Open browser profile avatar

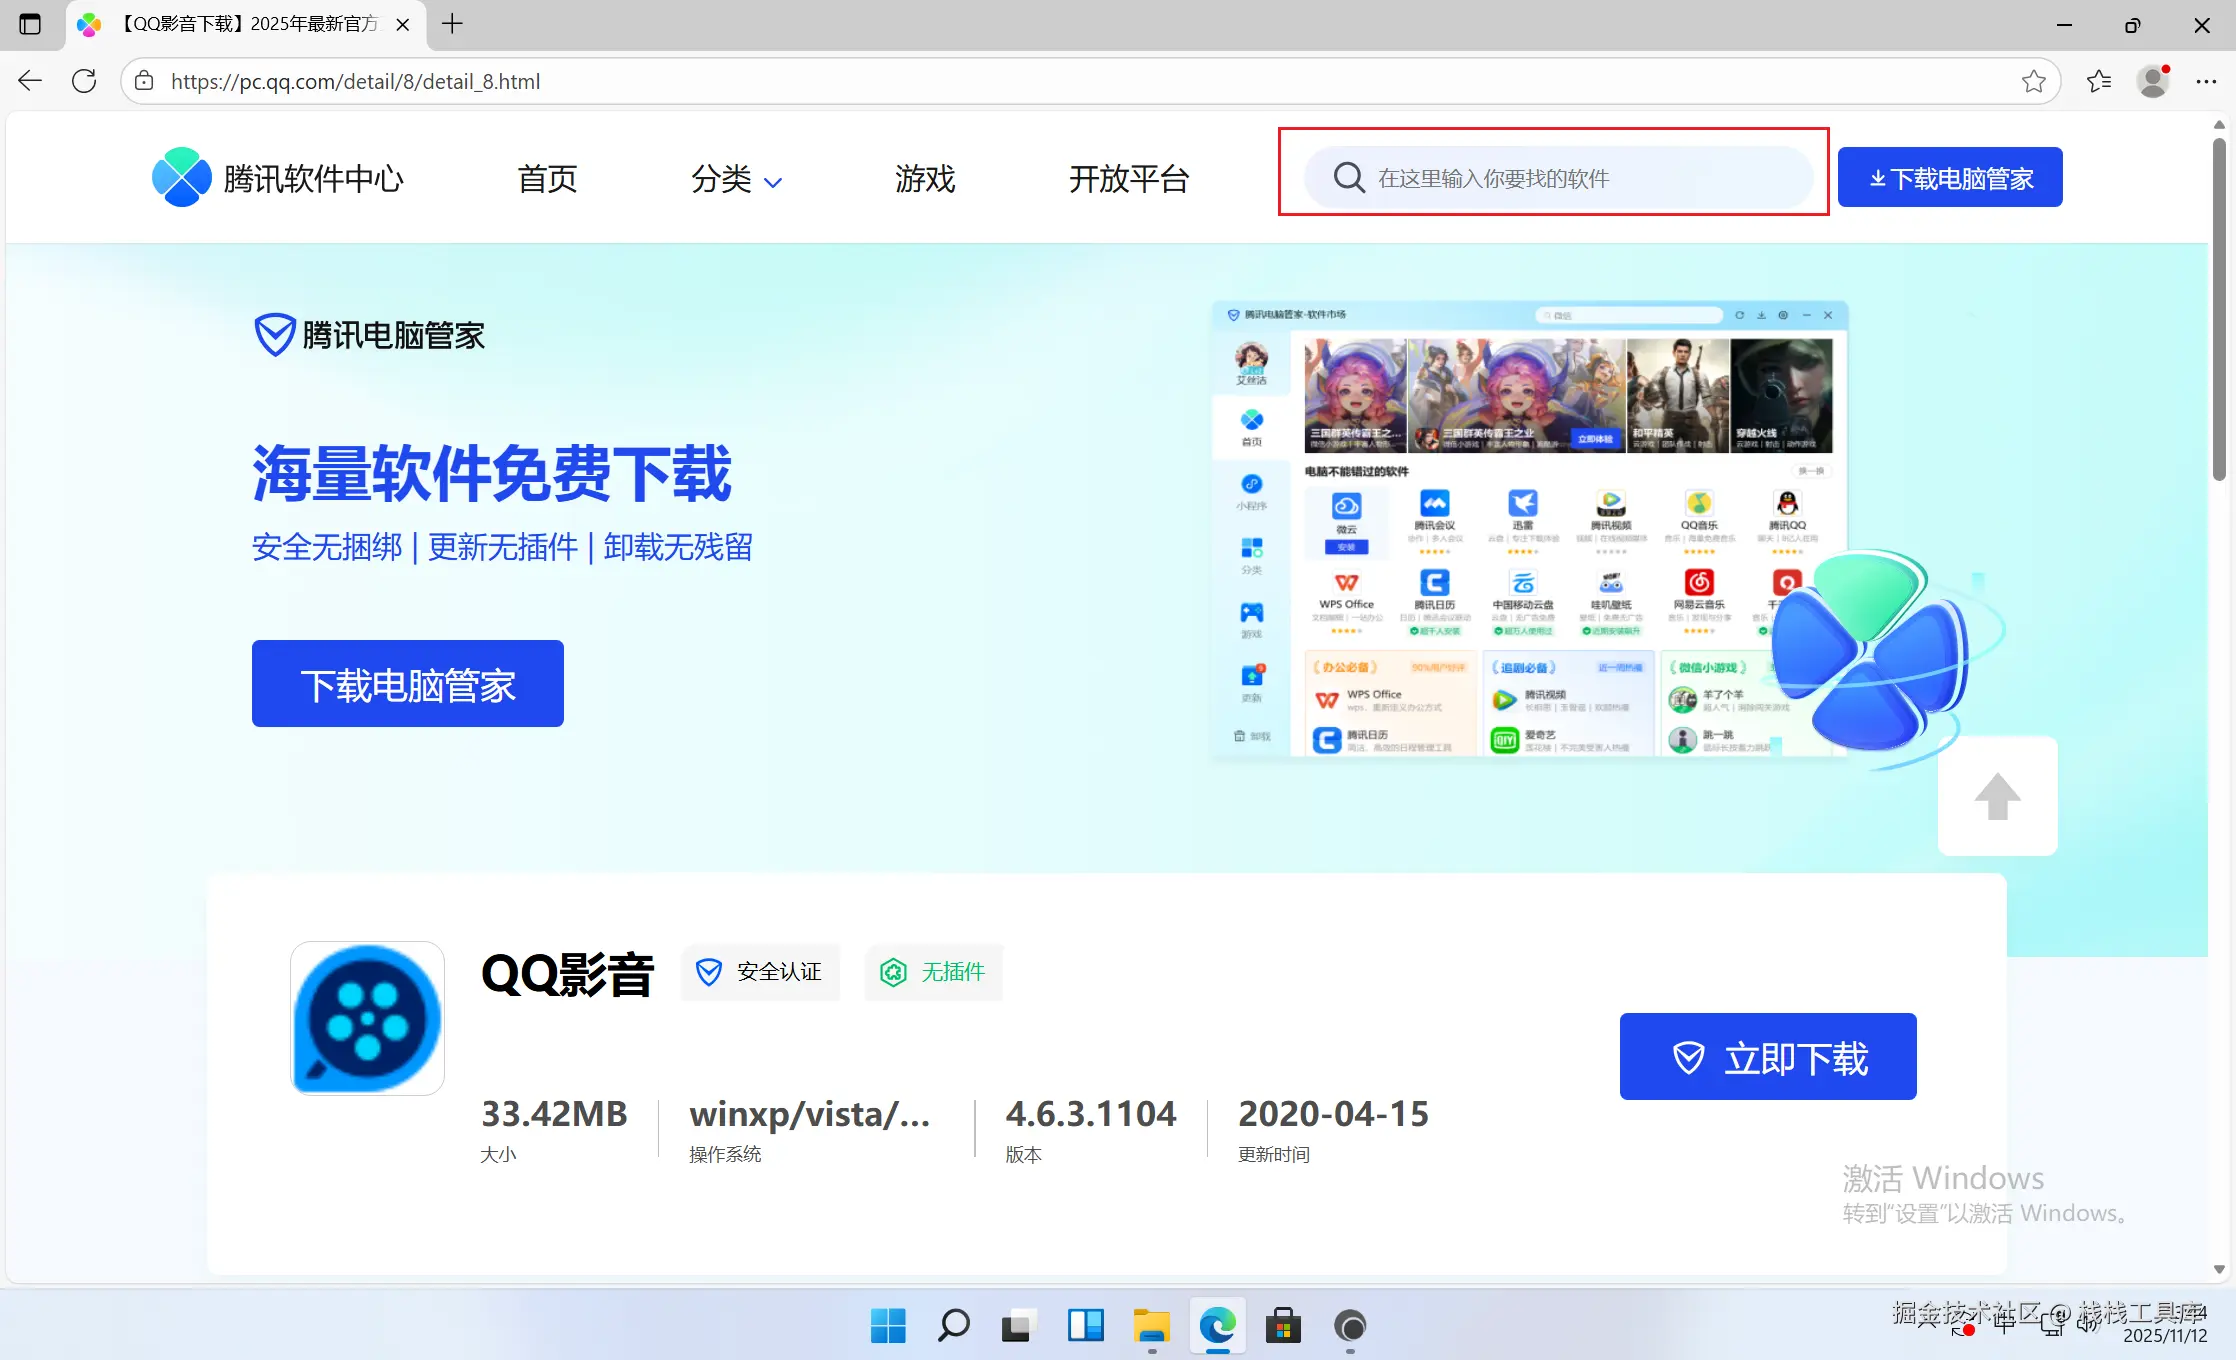[2152, 81]
